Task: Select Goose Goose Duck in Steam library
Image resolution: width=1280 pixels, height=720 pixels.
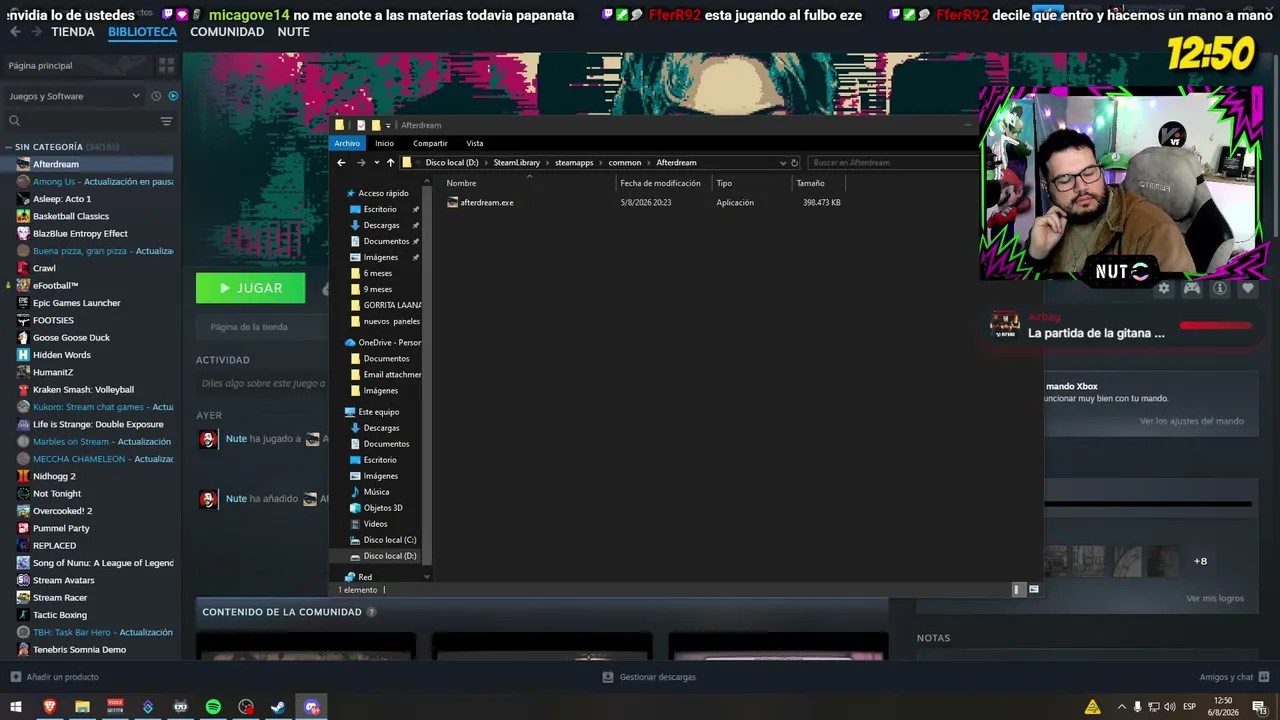Action: point(71,337)
